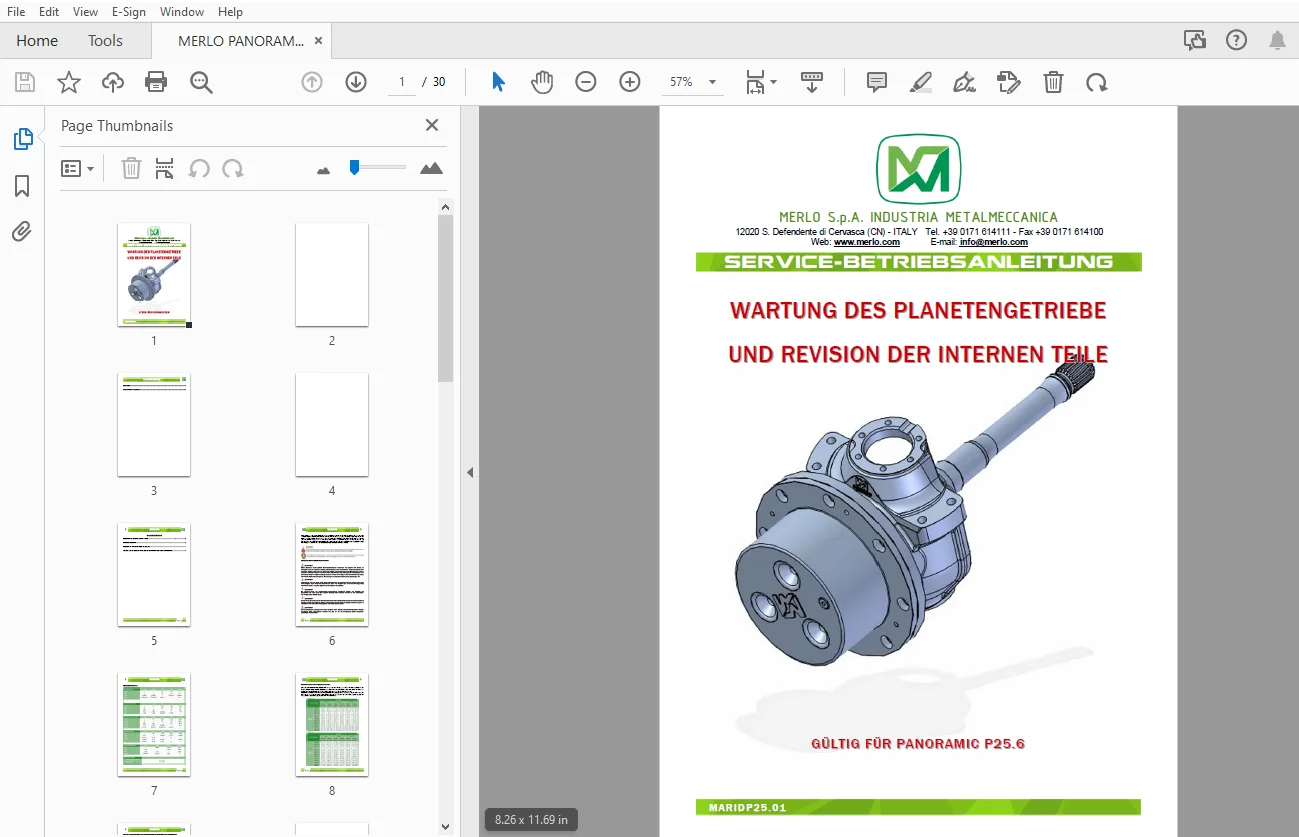
Task: Open the Bookmarks pane
Action: point(22,186)
